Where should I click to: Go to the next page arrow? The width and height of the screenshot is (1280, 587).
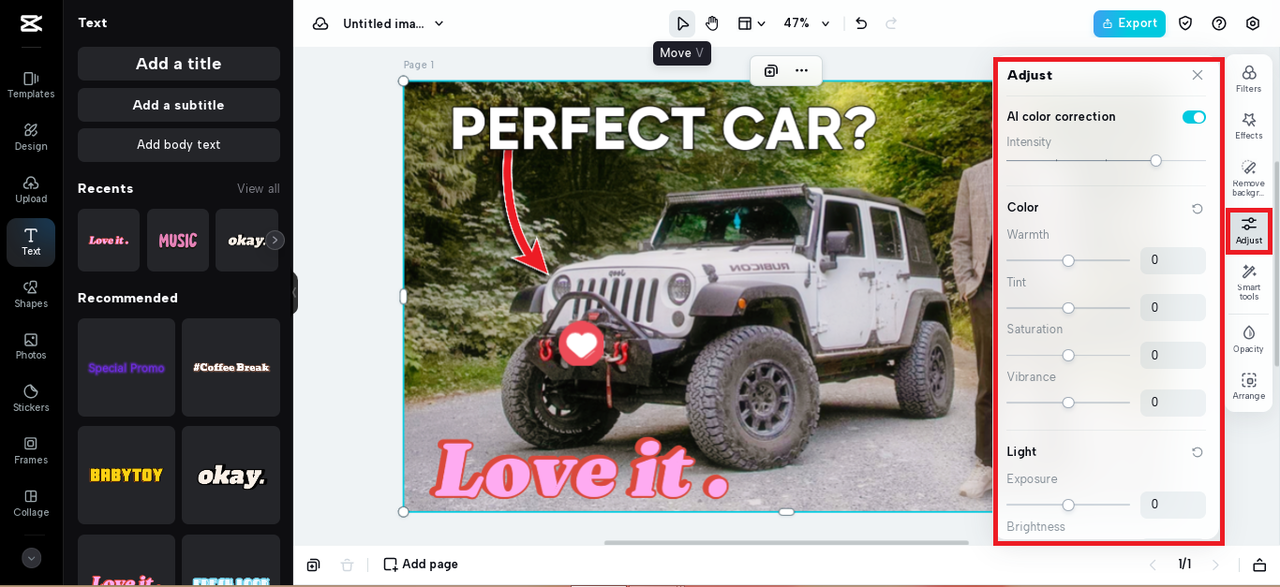(x=1216, y=565)
